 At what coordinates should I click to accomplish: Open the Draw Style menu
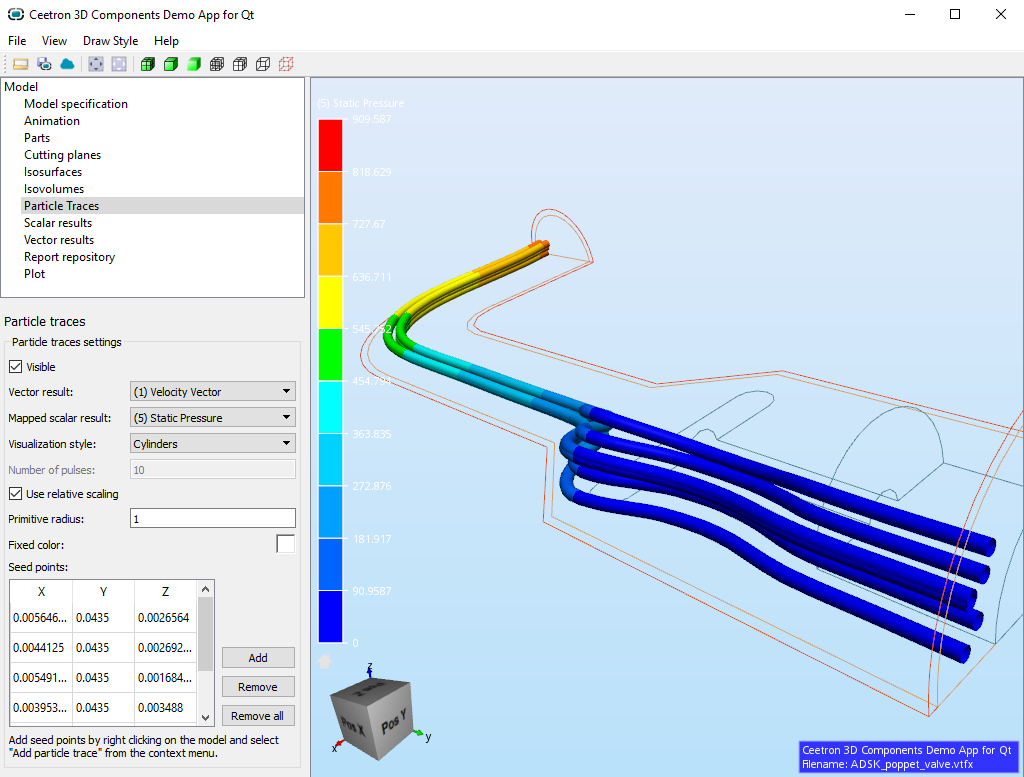tap(110, 41)
